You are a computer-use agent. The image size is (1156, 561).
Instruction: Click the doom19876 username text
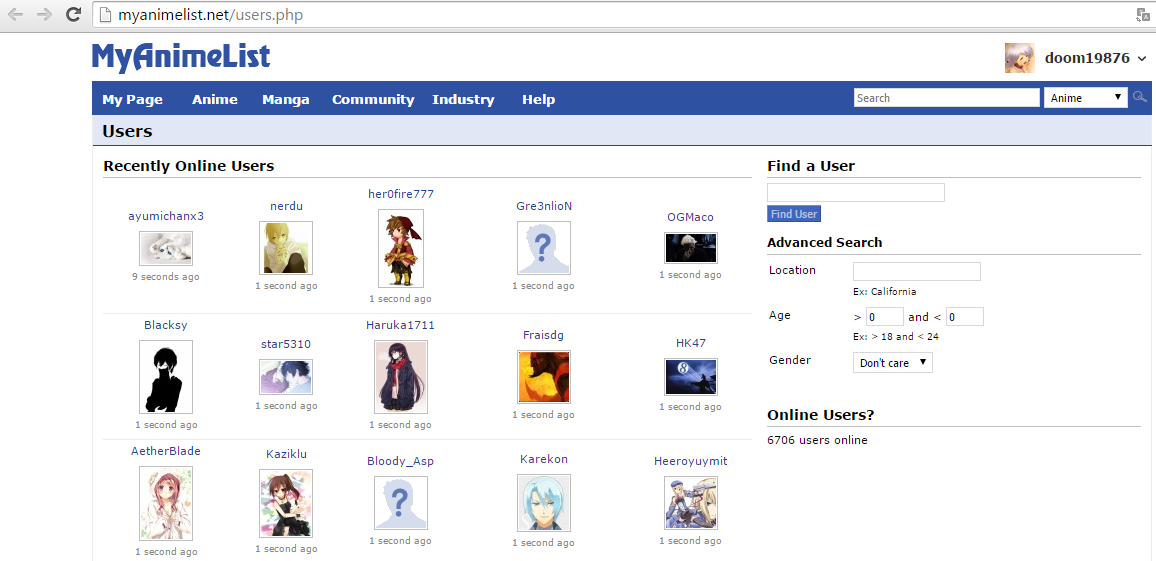point(1087,58)
